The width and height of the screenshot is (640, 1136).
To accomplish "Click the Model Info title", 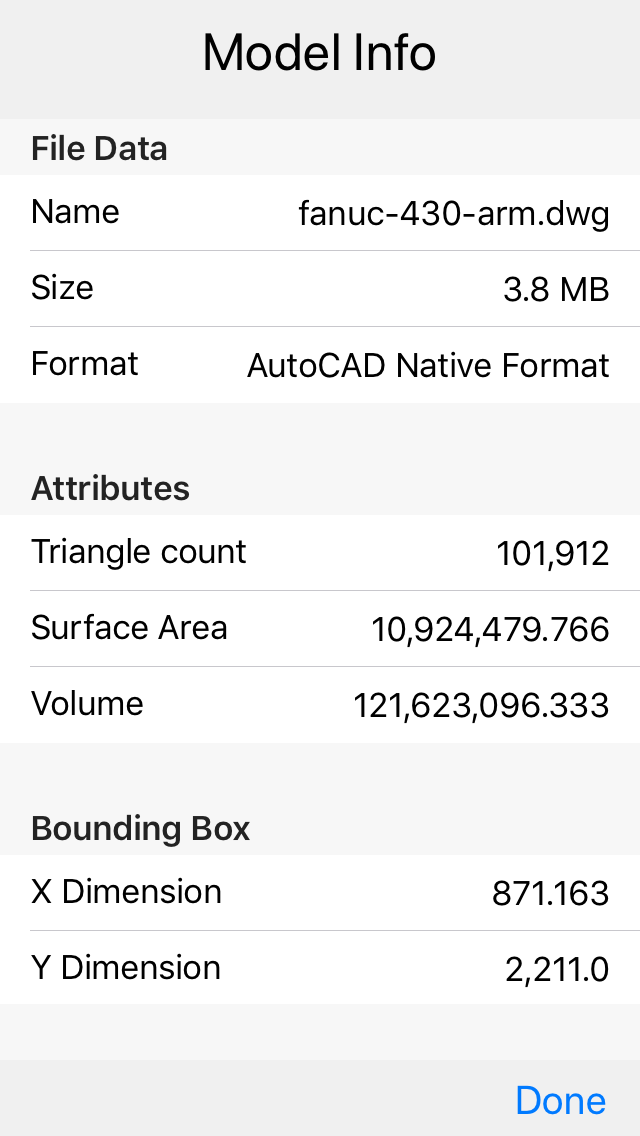I will [x=319, y=52].
